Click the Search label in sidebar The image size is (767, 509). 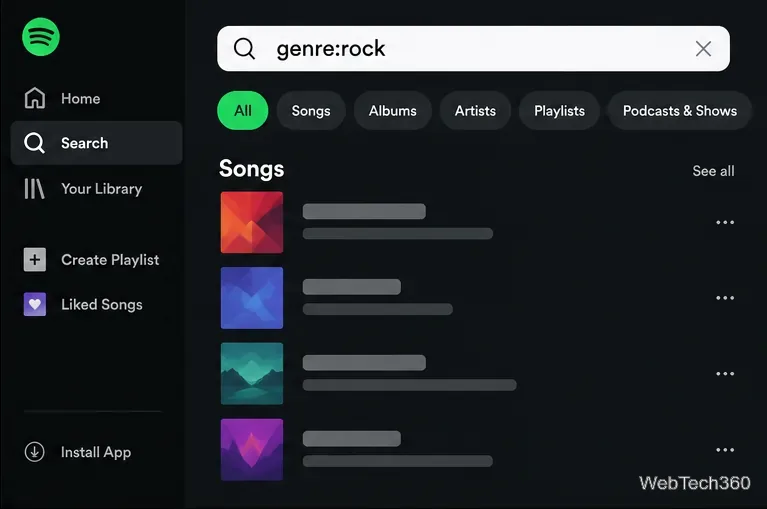point(85,143)
